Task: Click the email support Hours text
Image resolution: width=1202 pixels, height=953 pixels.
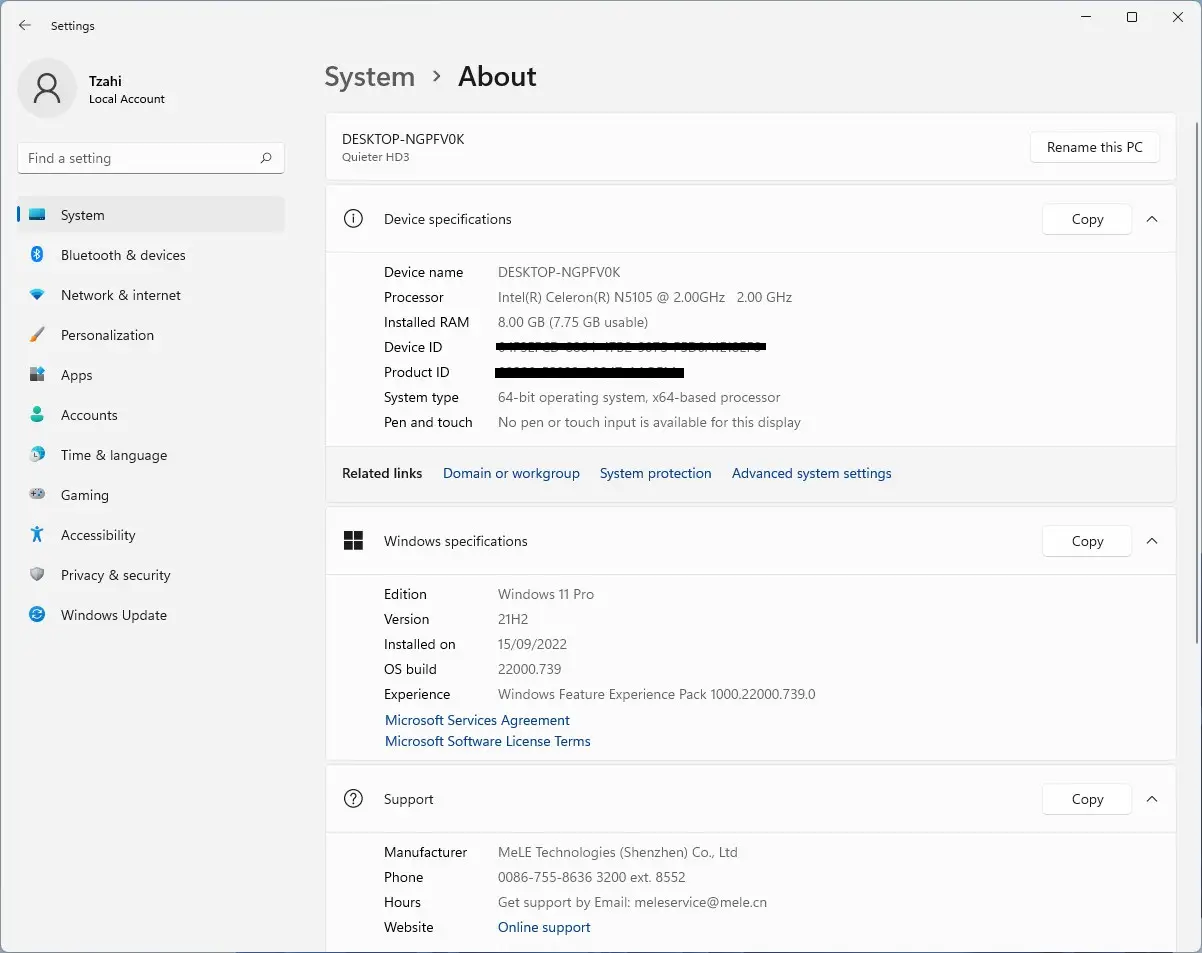Action: 632,902
